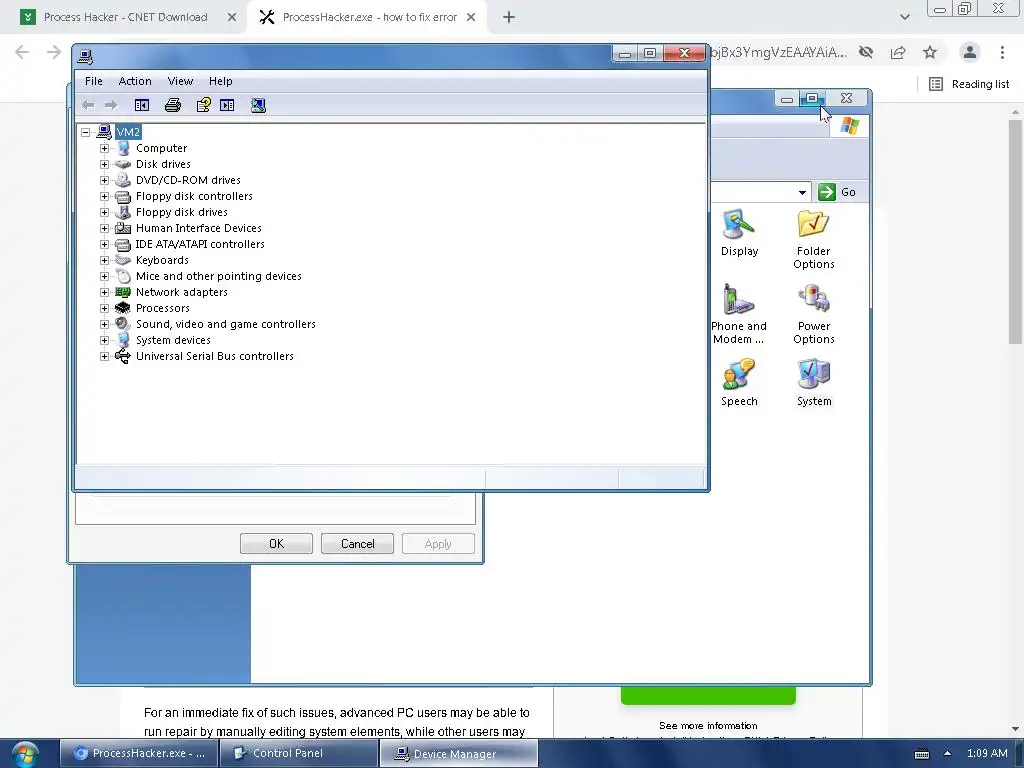Click the VM2 computer root icon
This screenshot has width=1024, height=768.
[x=104, y=132]
